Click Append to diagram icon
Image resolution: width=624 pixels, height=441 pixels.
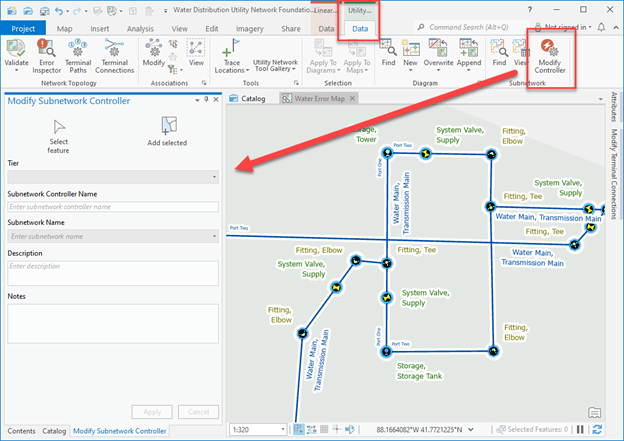(468, 47)
